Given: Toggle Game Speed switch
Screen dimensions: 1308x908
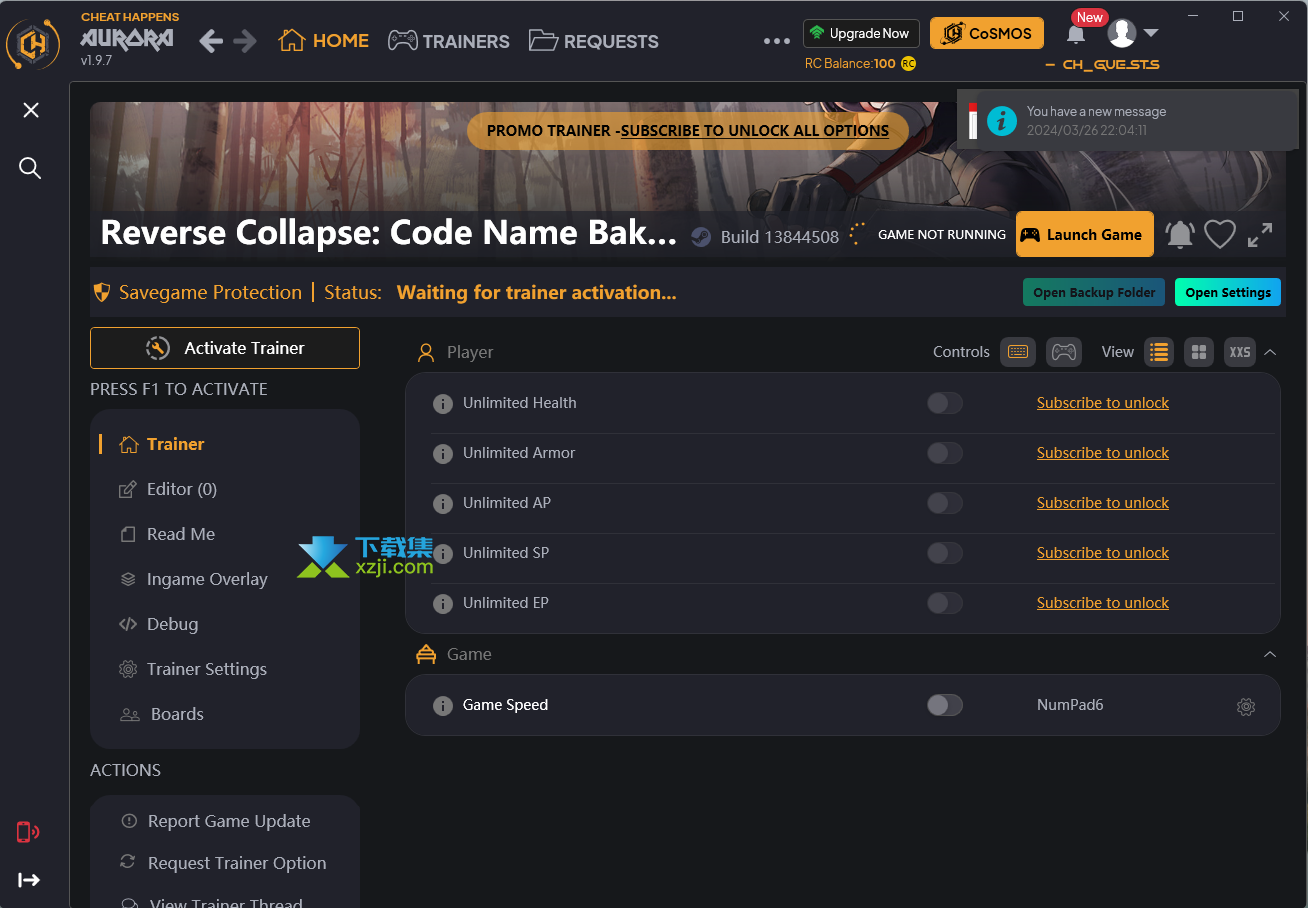Looking at the screenshot, I should pos(945,705).
